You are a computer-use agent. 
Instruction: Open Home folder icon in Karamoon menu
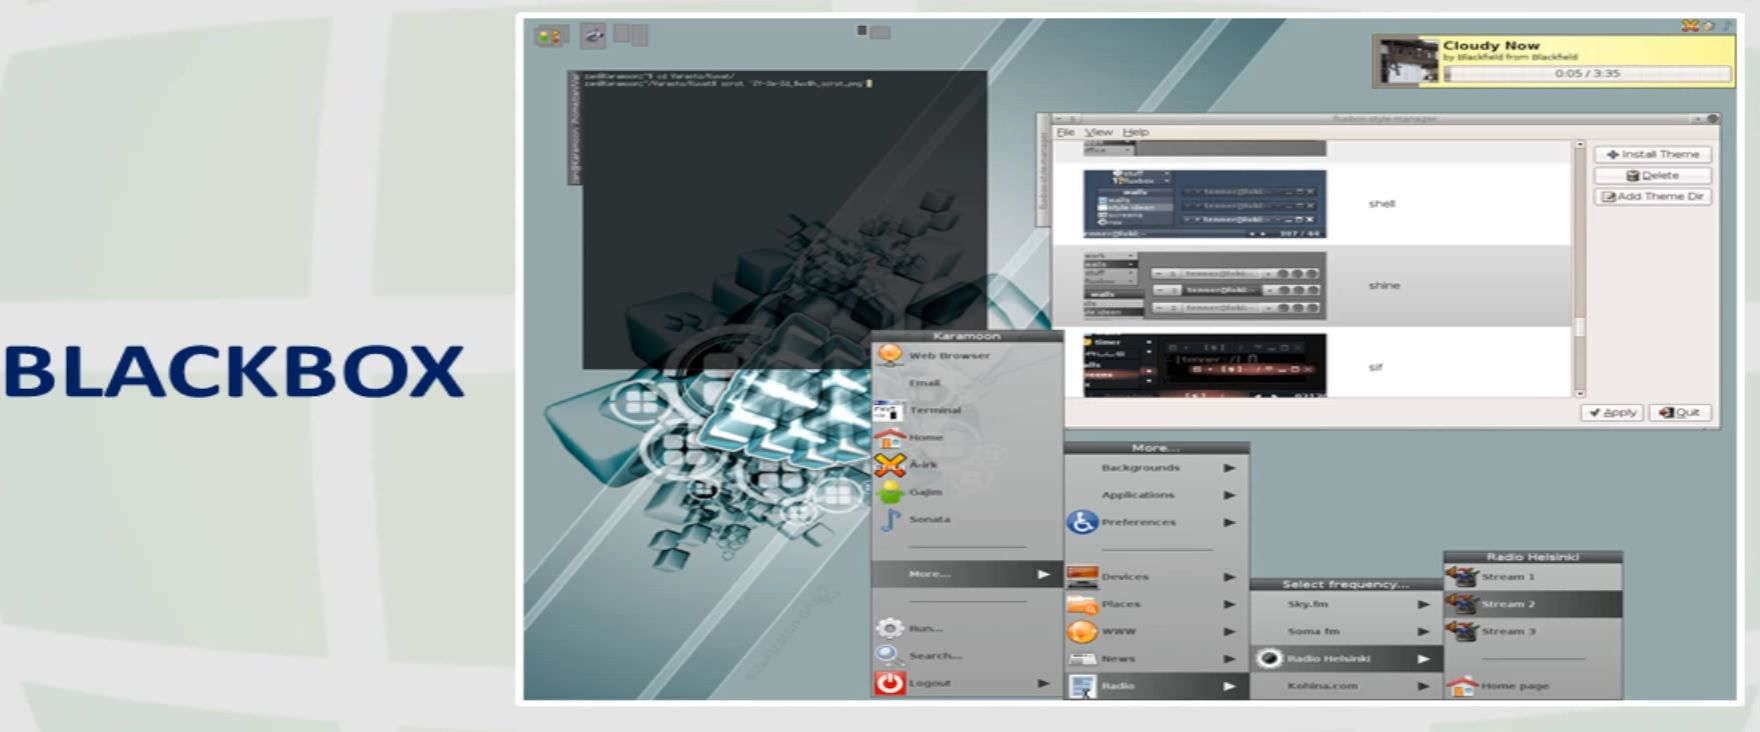[x=889, y=438]
